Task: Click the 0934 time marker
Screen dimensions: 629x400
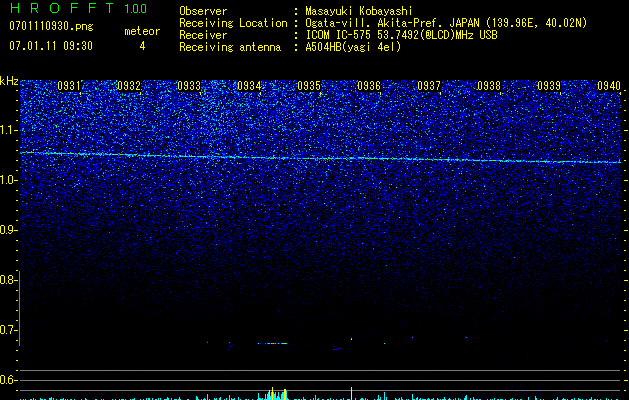Action: [249, 86]
